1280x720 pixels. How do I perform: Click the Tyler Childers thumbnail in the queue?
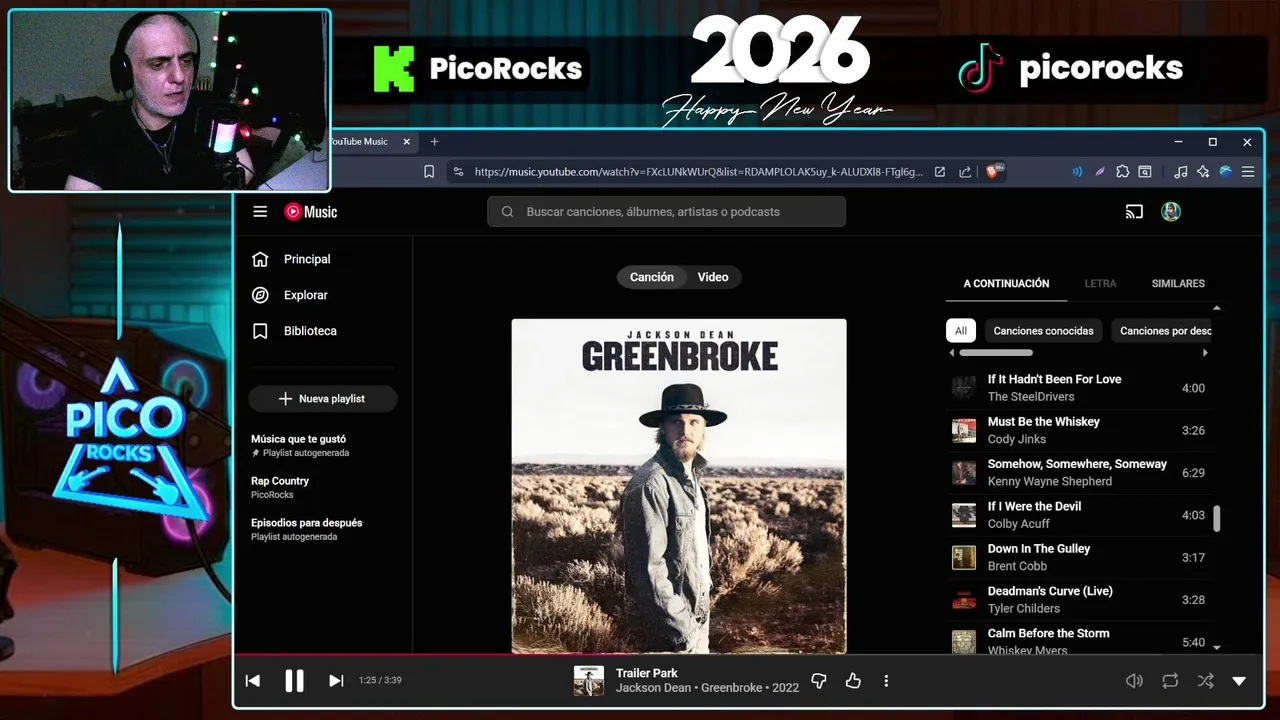pos(964,600)
